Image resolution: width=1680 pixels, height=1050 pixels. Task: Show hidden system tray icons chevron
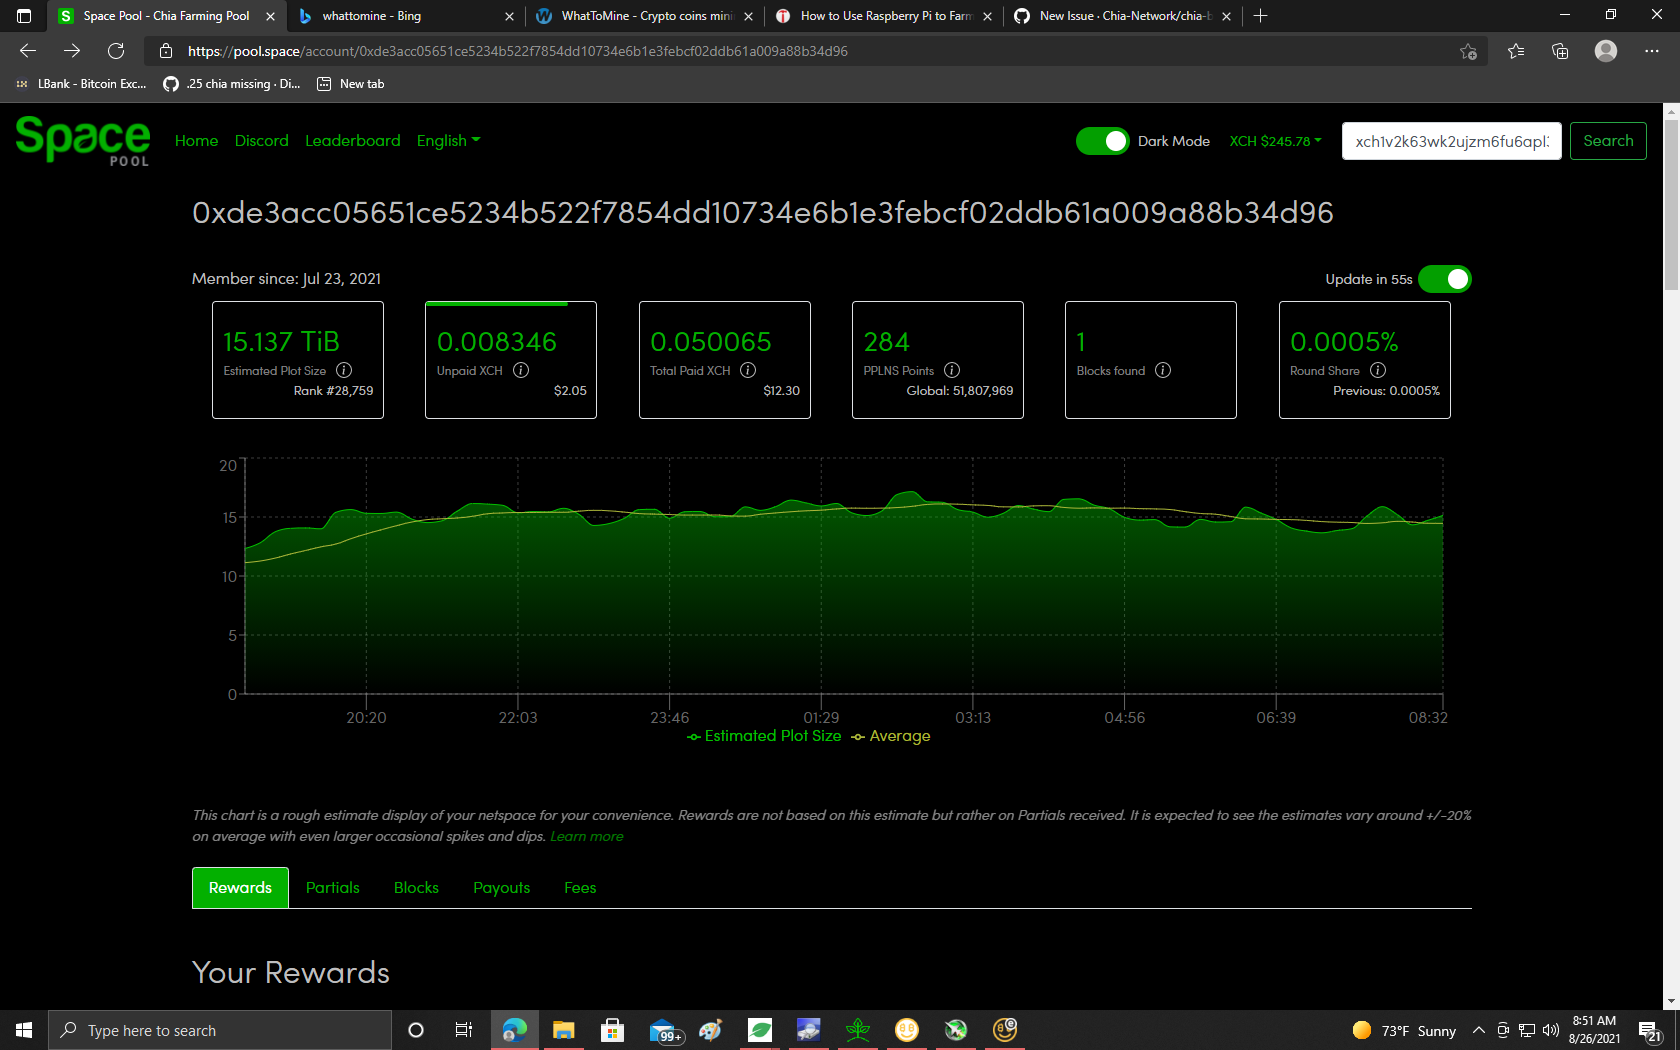tap(1478, 1030)
